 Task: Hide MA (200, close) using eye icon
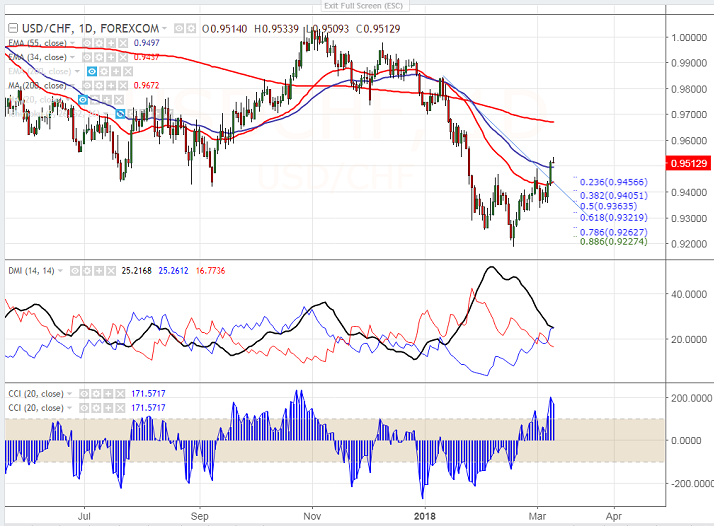pos(87,86)
